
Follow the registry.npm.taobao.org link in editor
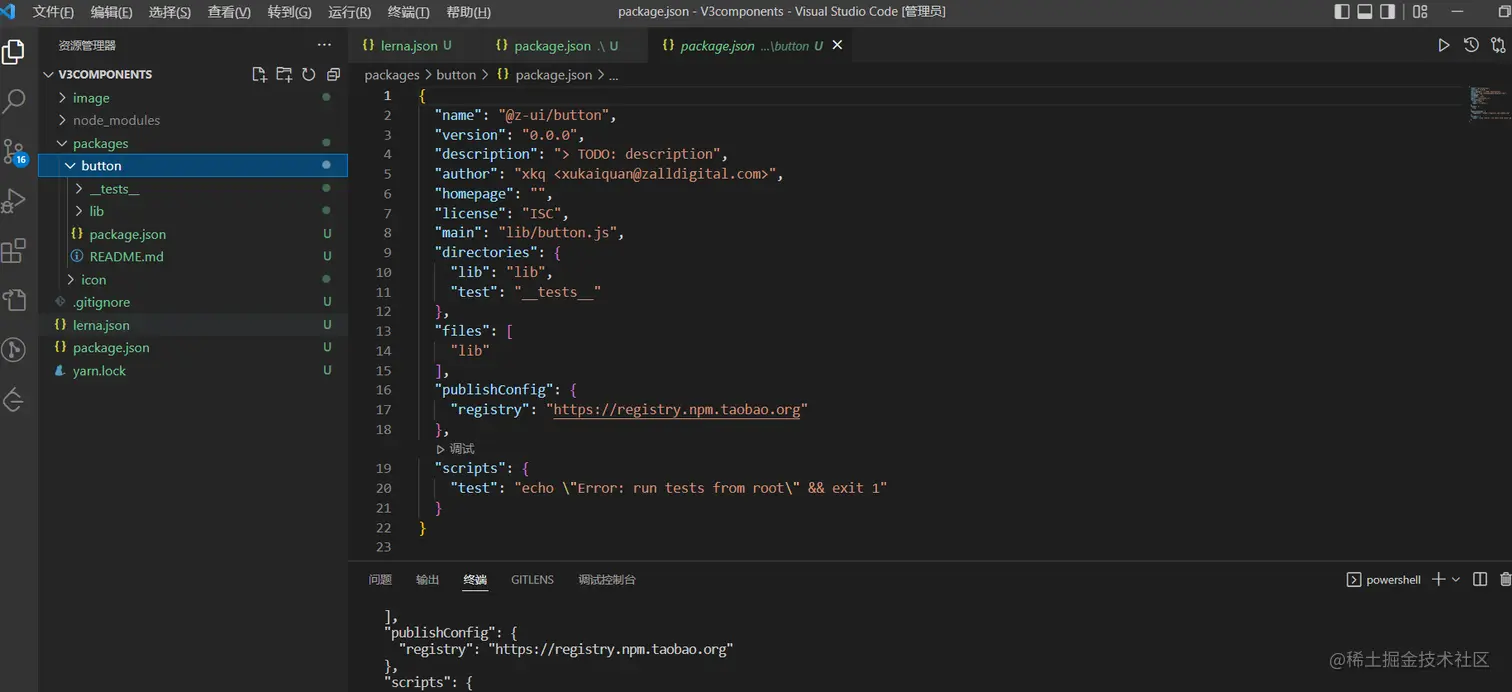pos(677,409)
